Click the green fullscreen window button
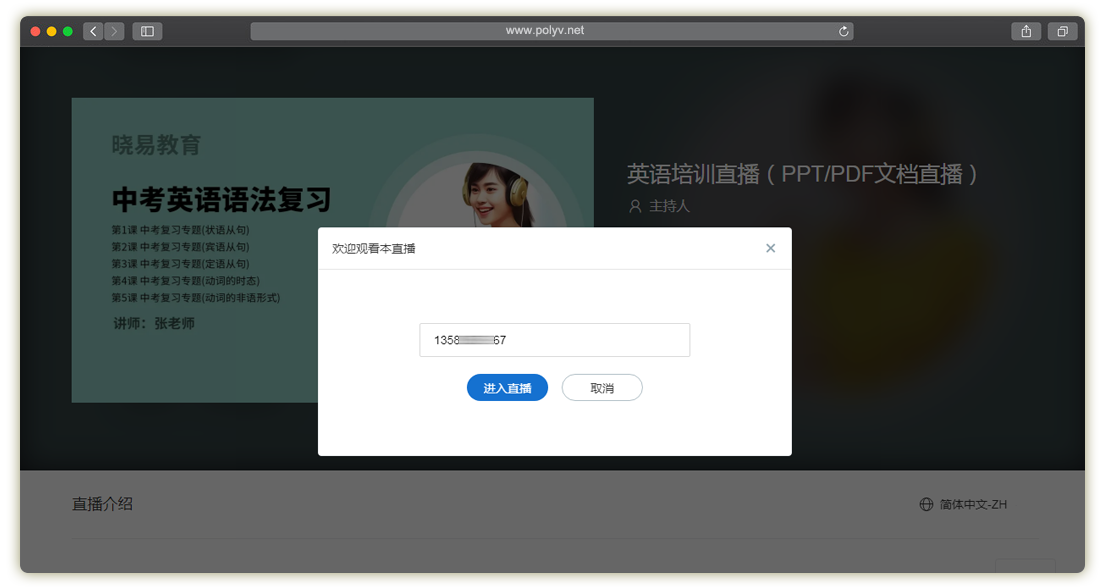The height and width of the screenshot is (588, 1100). [68, 31]
